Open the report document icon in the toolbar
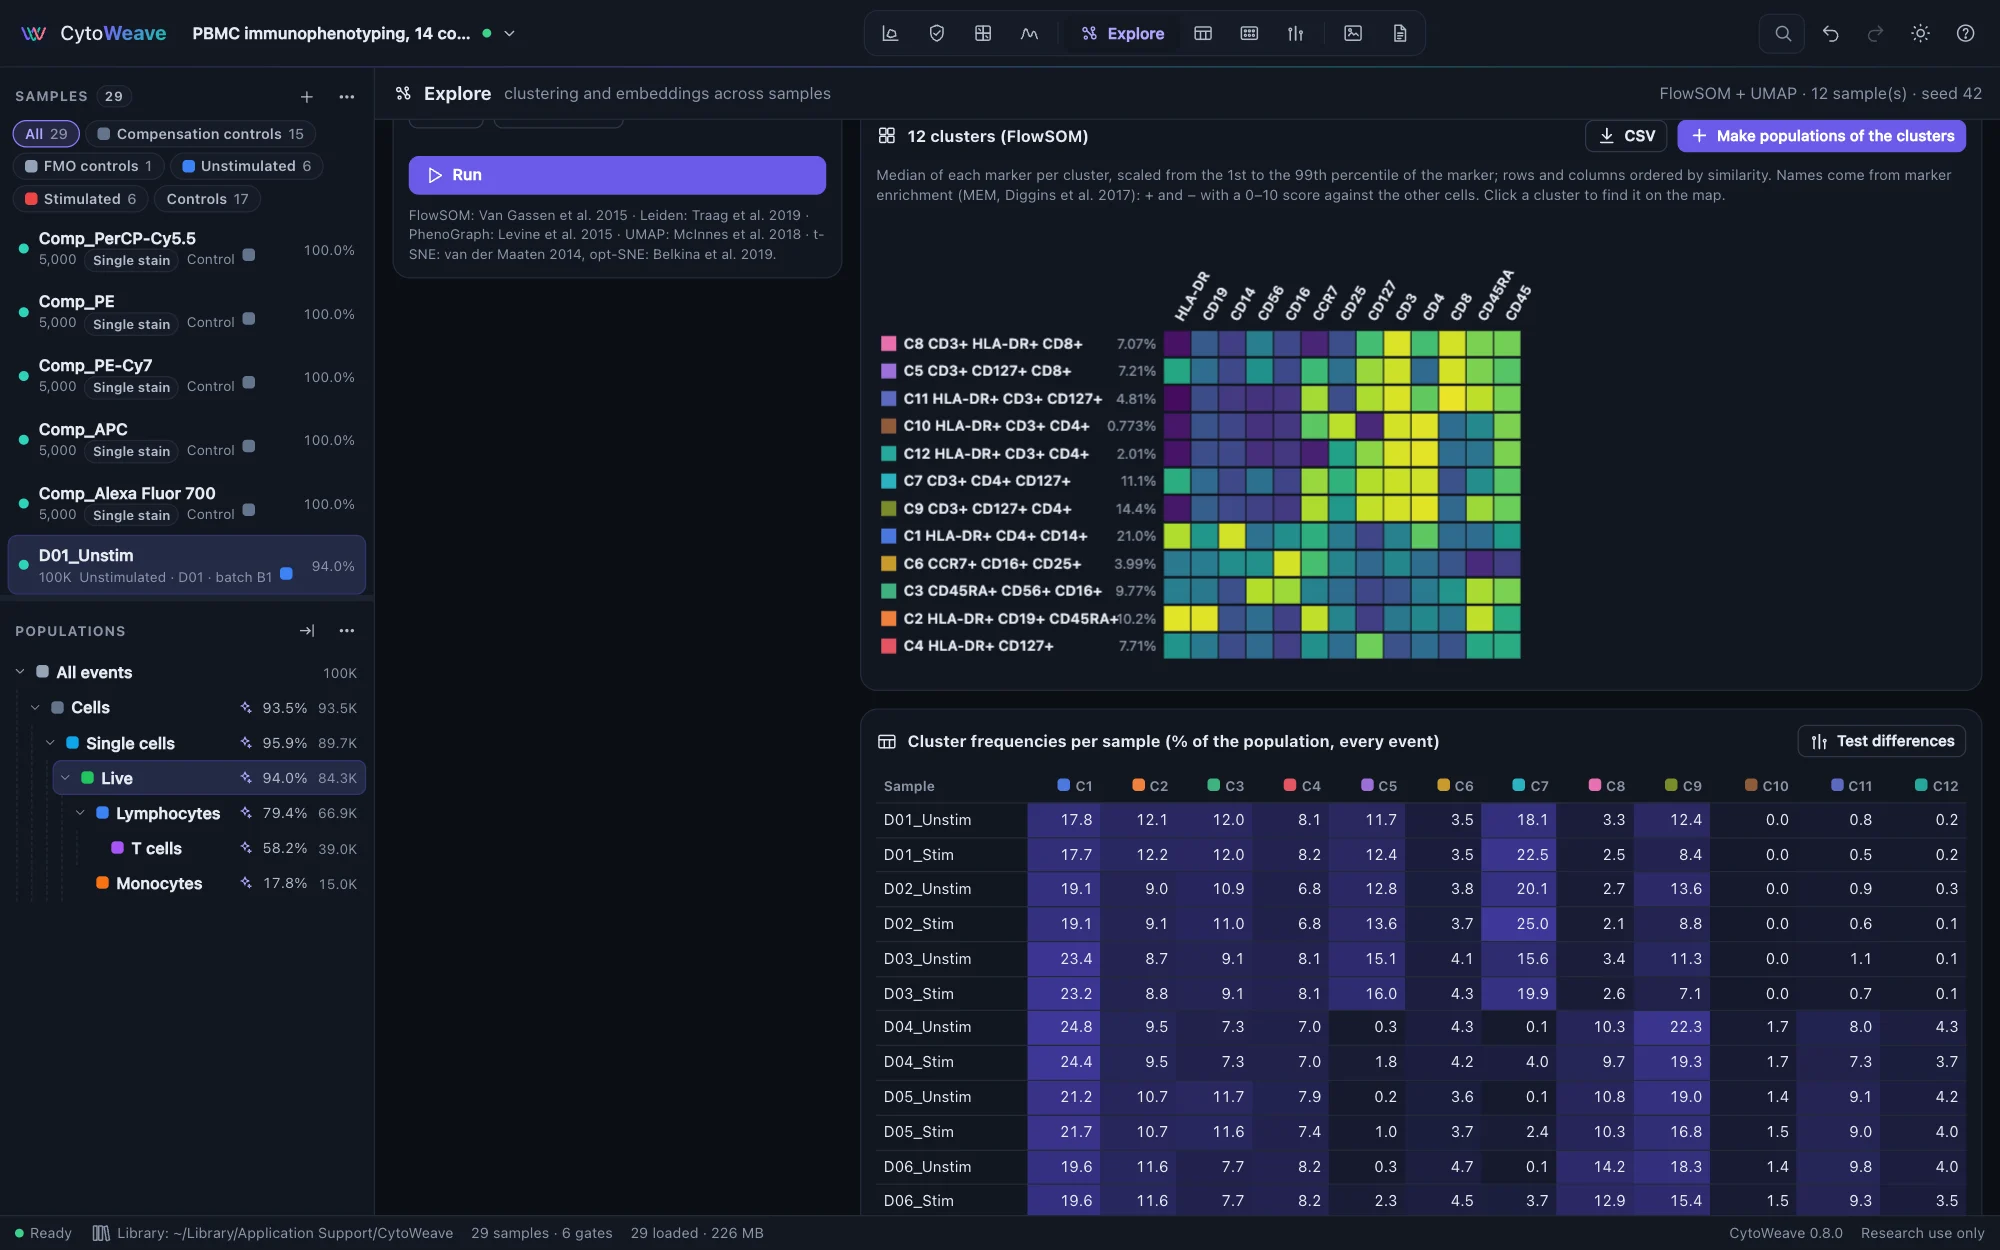This screenshot has width=2000, height=1250. tap(1400, 33)
